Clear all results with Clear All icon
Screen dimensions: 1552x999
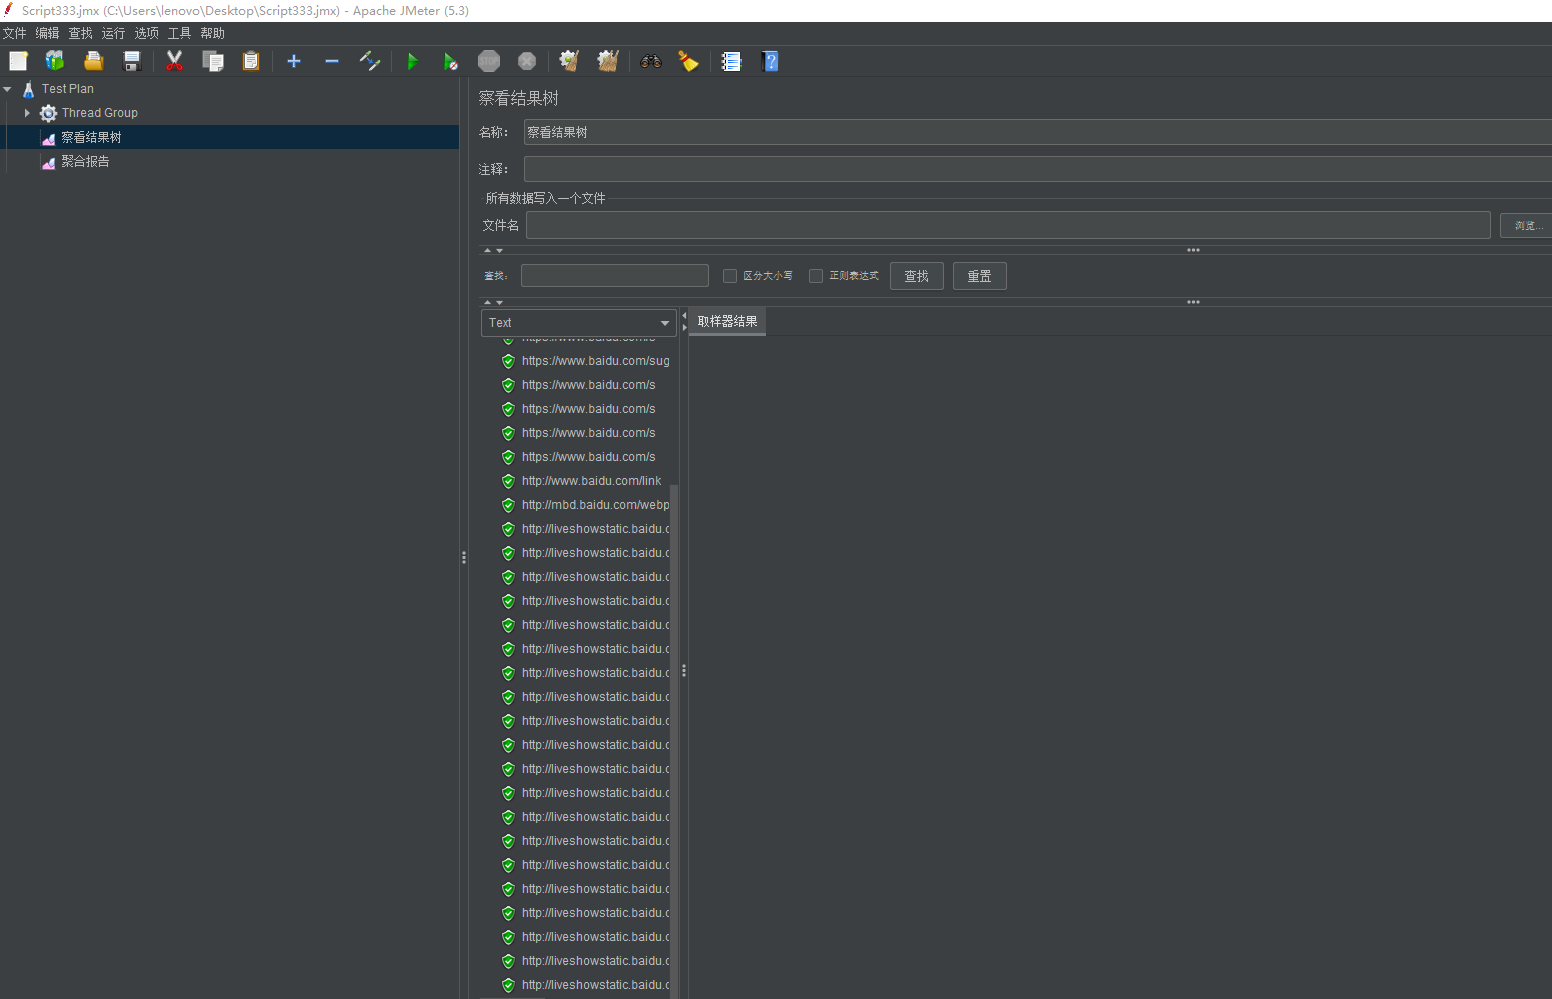click(x=607, y=61)
